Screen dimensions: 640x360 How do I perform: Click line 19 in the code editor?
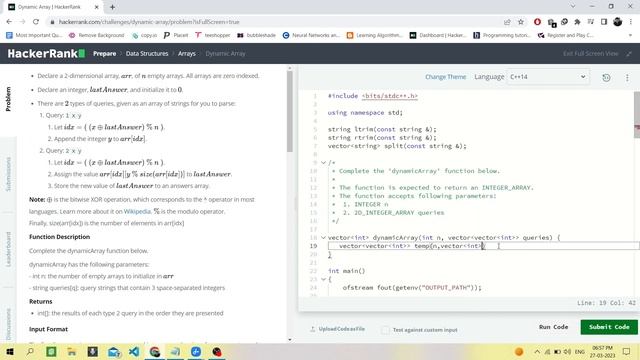click(483, 246)
